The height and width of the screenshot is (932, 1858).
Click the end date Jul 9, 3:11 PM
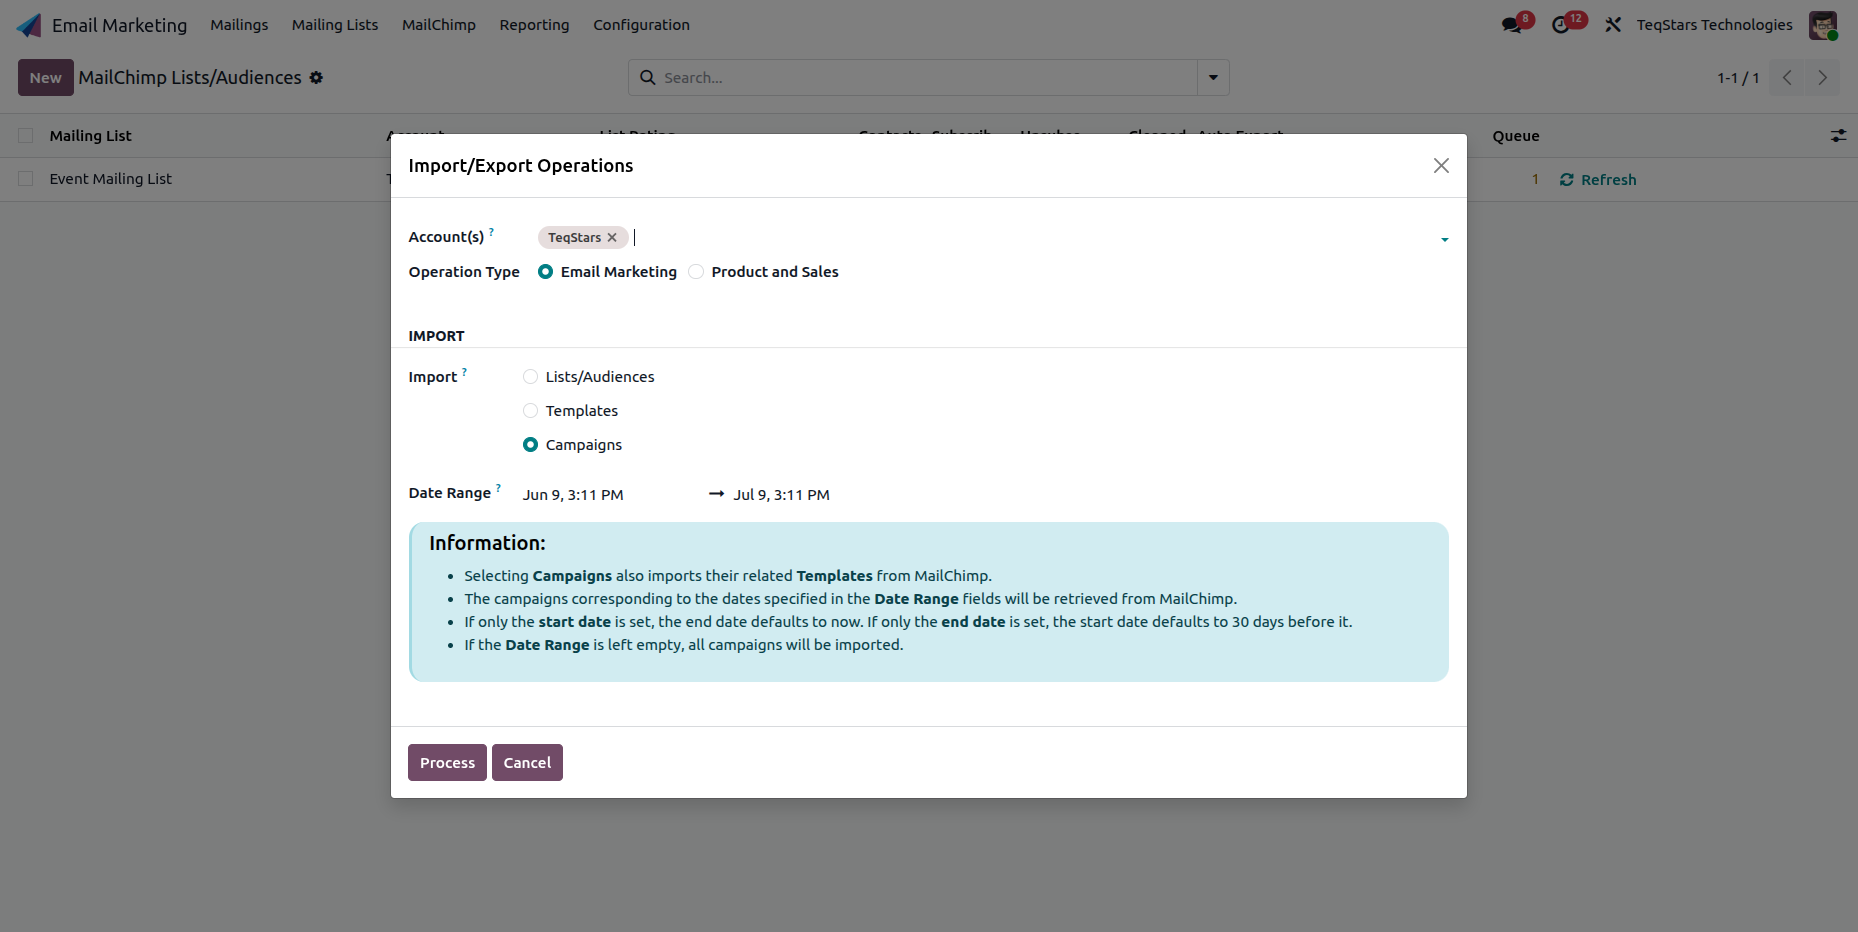pos(782,495)
